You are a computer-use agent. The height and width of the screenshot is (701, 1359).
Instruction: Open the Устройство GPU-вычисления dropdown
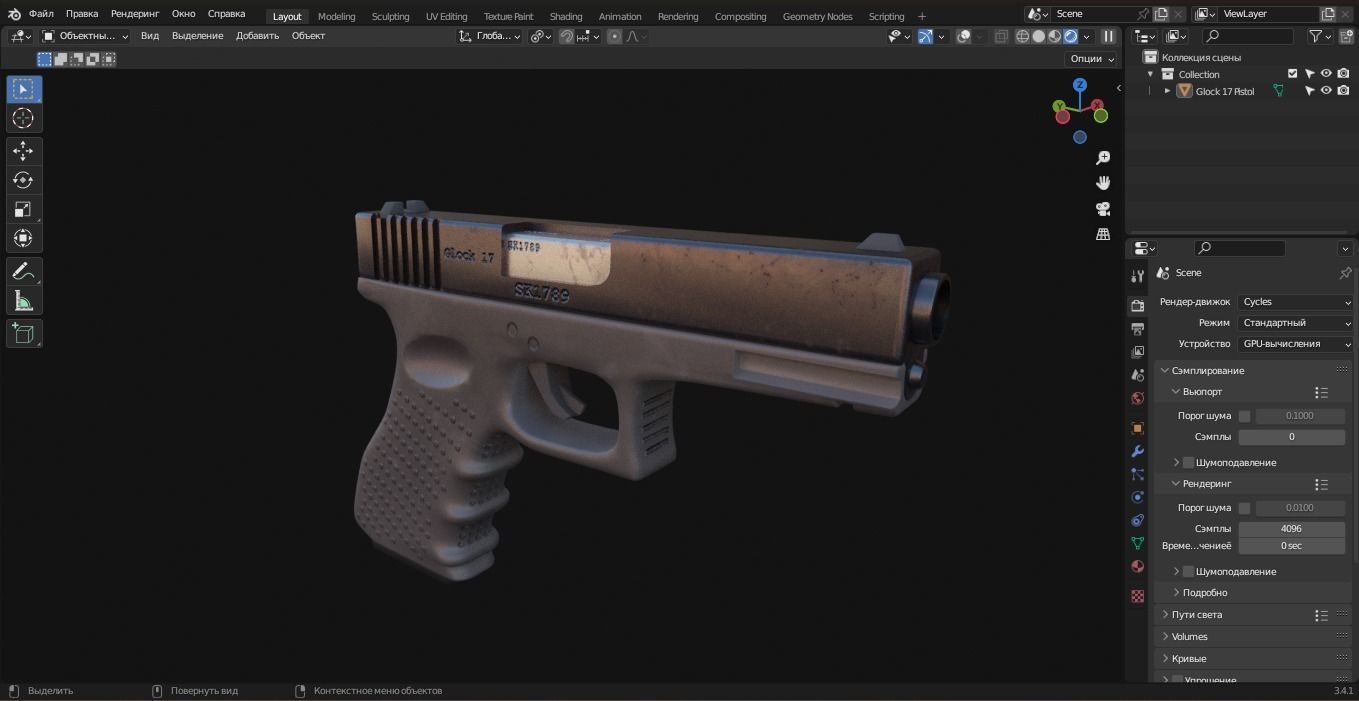pos(1295,344)
